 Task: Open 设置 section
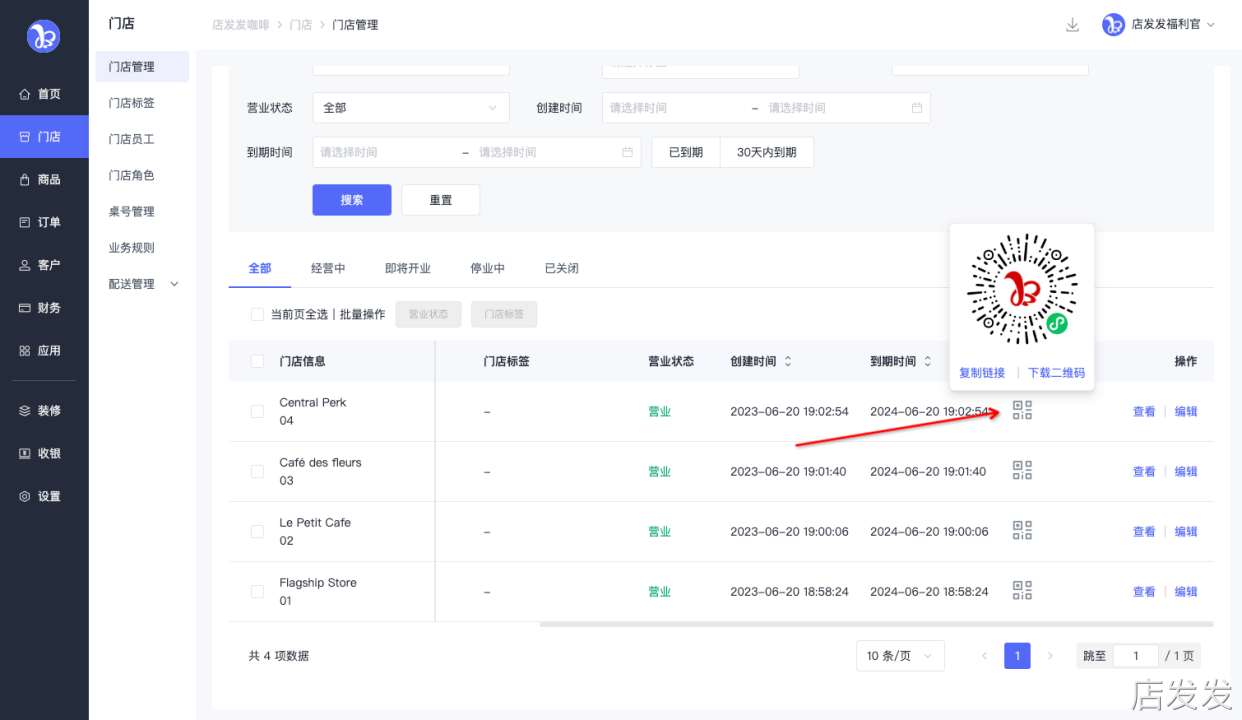pos(44,497)
